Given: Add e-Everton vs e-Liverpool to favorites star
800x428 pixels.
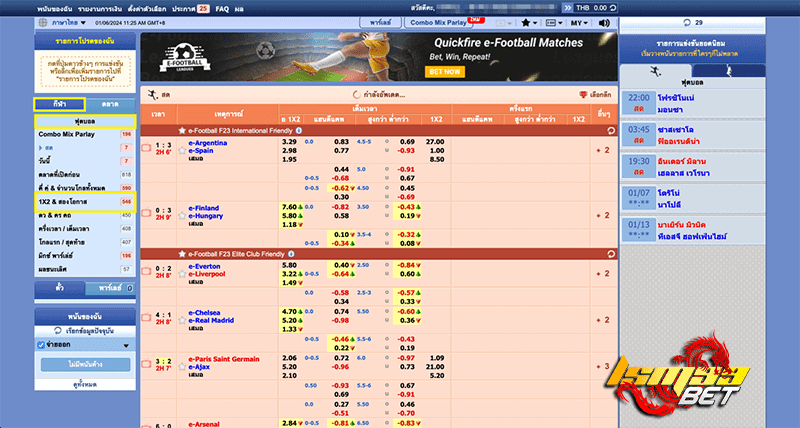Looking at the screenshot, I should point(182,274).
